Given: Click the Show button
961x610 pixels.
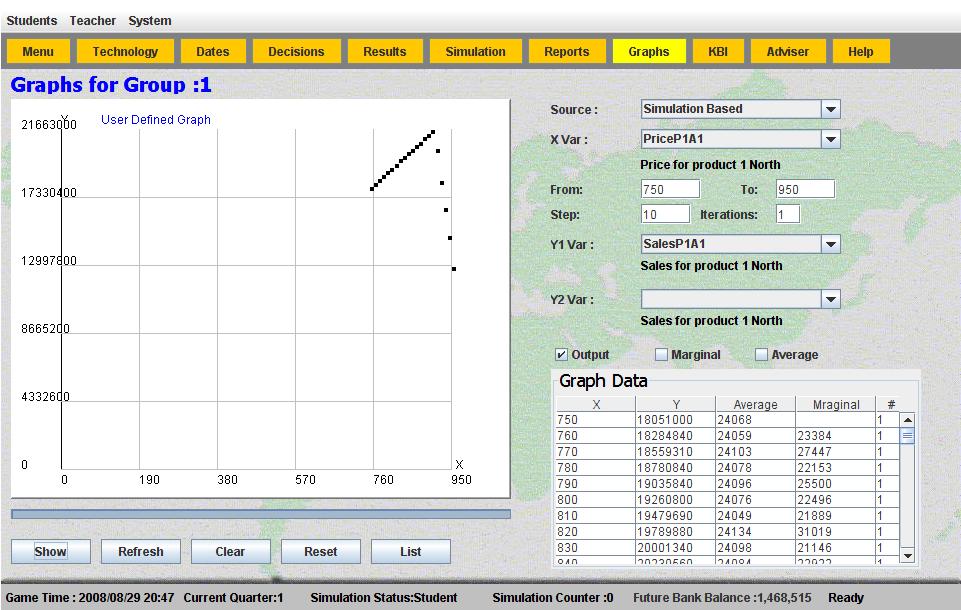Looking at the screenshot, I should click(50, 551).
